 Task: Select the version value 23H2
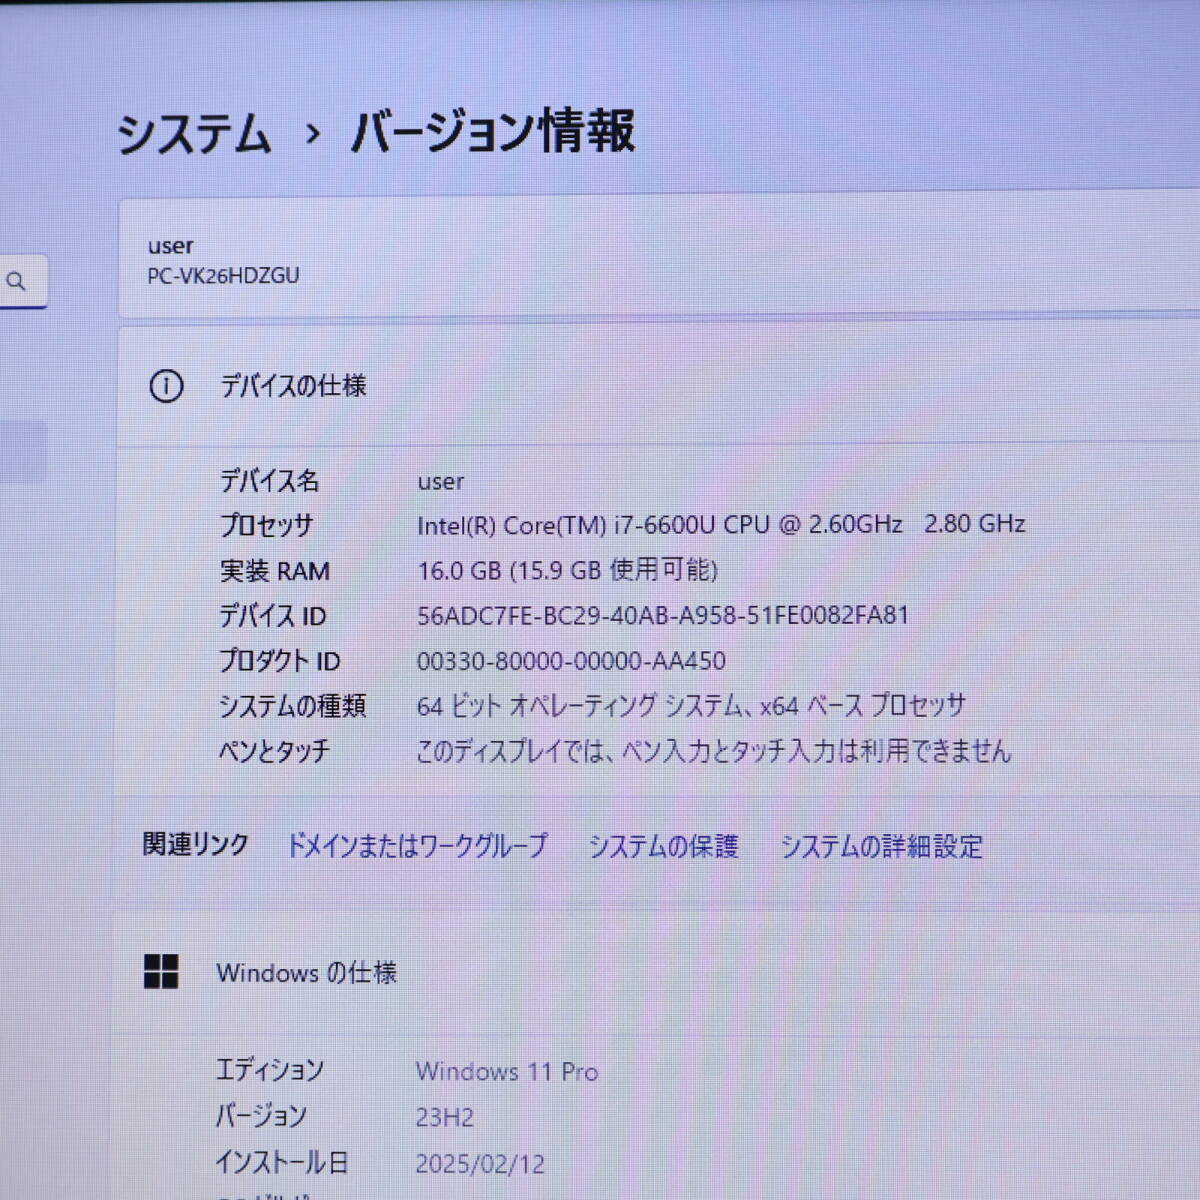coord(445,1117)
